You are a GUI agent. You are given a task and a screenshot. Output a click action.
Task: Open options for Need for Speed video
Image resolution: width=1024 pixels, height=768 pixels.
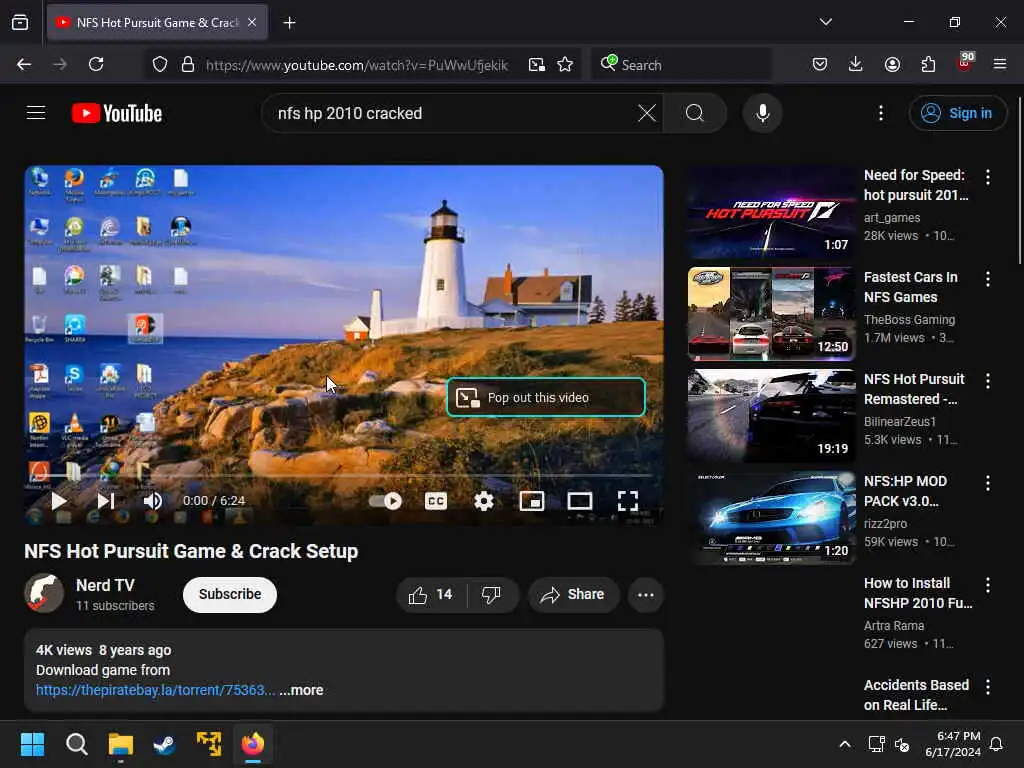tap(988, 176)
